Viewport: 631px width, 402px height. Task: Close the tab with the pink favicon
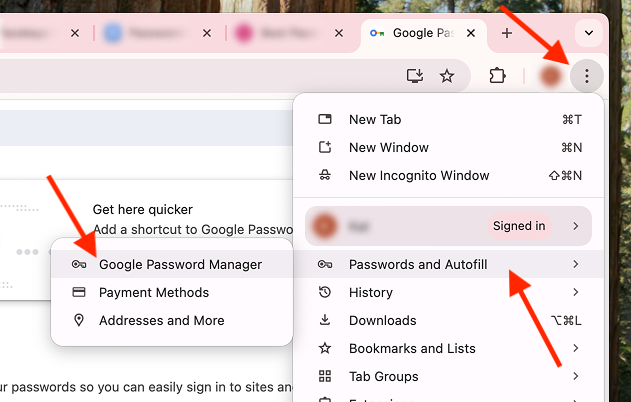339,33
